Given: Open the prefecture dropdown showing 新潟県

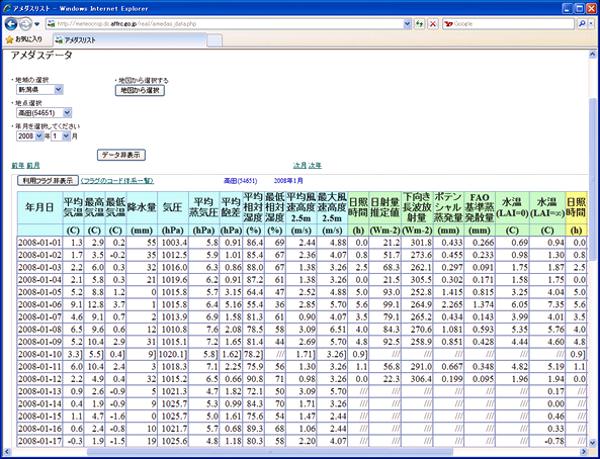Looking at the screenshot, I should [39, 90].
